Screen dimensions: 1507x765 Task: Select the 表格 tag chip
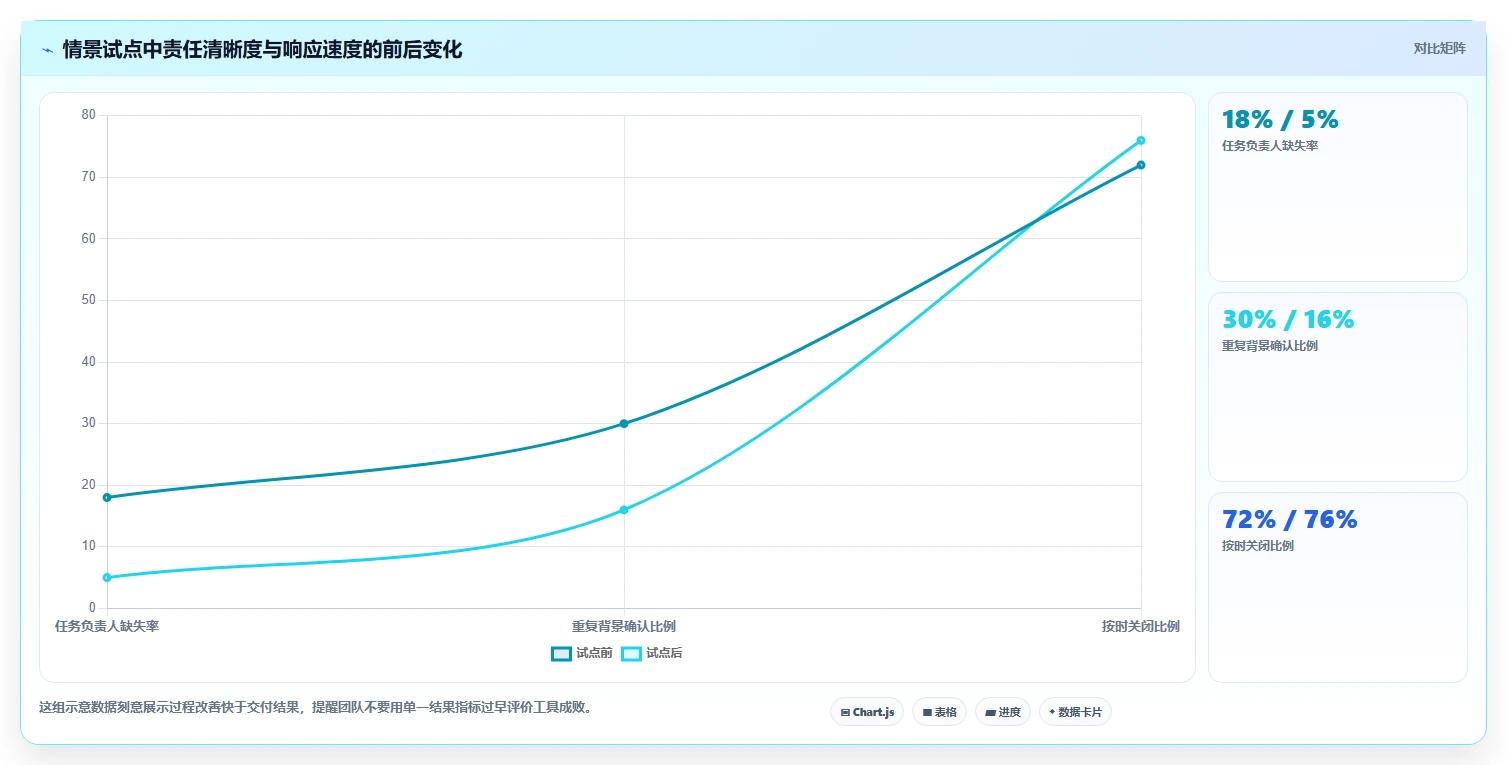click(x=939, y=712)
